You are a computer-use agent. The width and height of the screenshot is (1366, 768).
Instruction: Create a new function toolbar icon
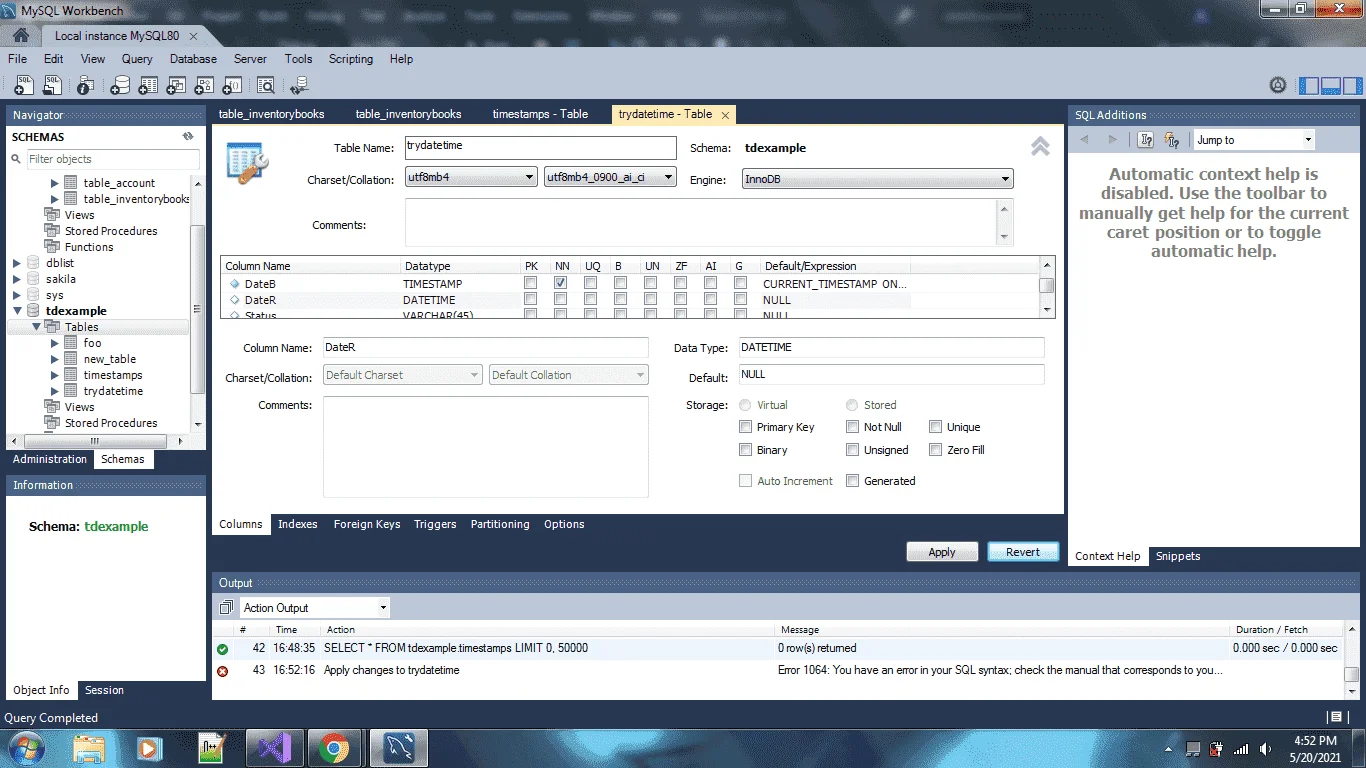(232, 86)
